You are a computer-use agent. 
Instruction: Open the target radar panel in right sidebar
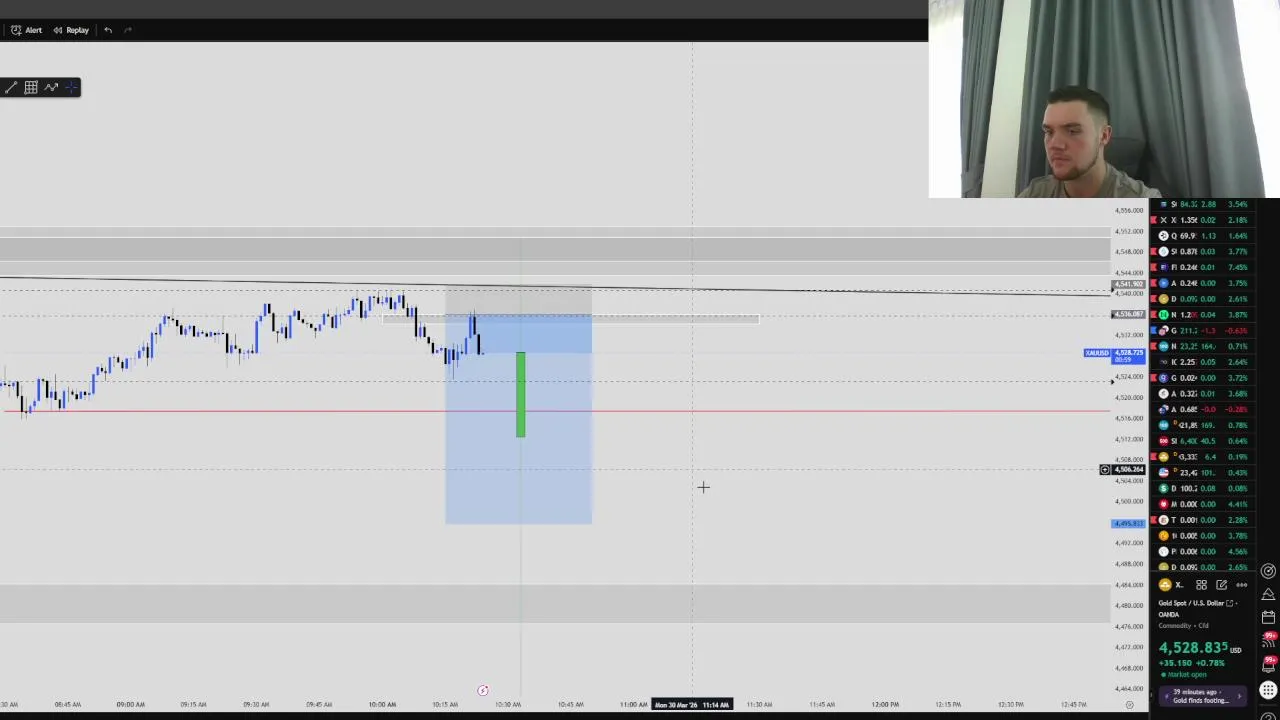click(1268, 571)
